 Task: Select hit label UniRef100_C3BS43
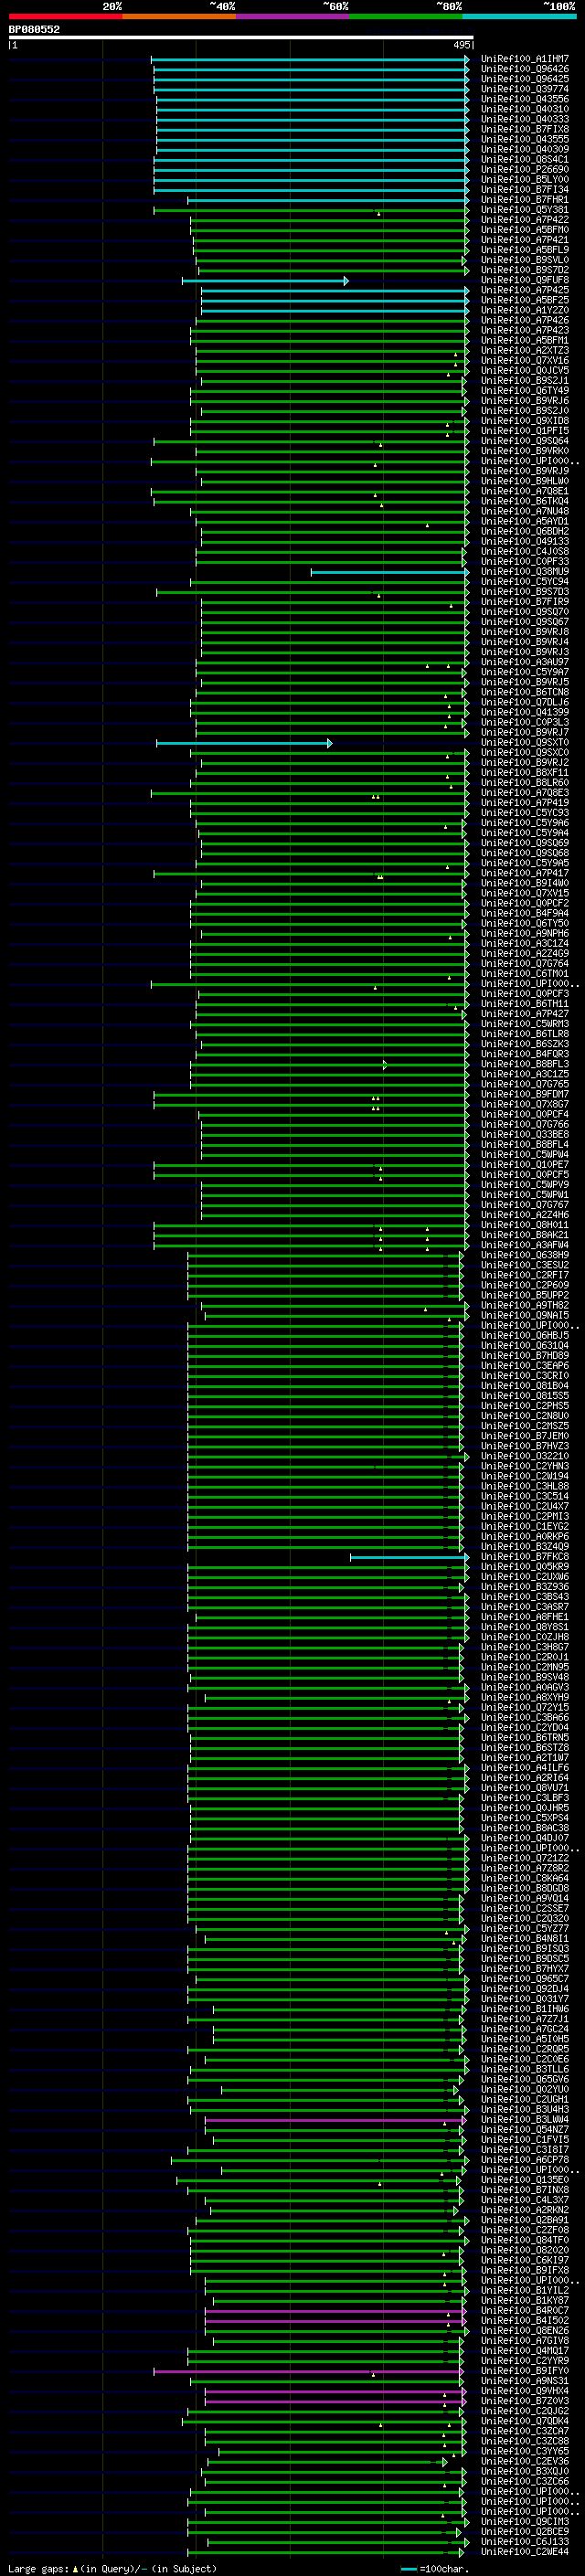tap(524, 1597)
